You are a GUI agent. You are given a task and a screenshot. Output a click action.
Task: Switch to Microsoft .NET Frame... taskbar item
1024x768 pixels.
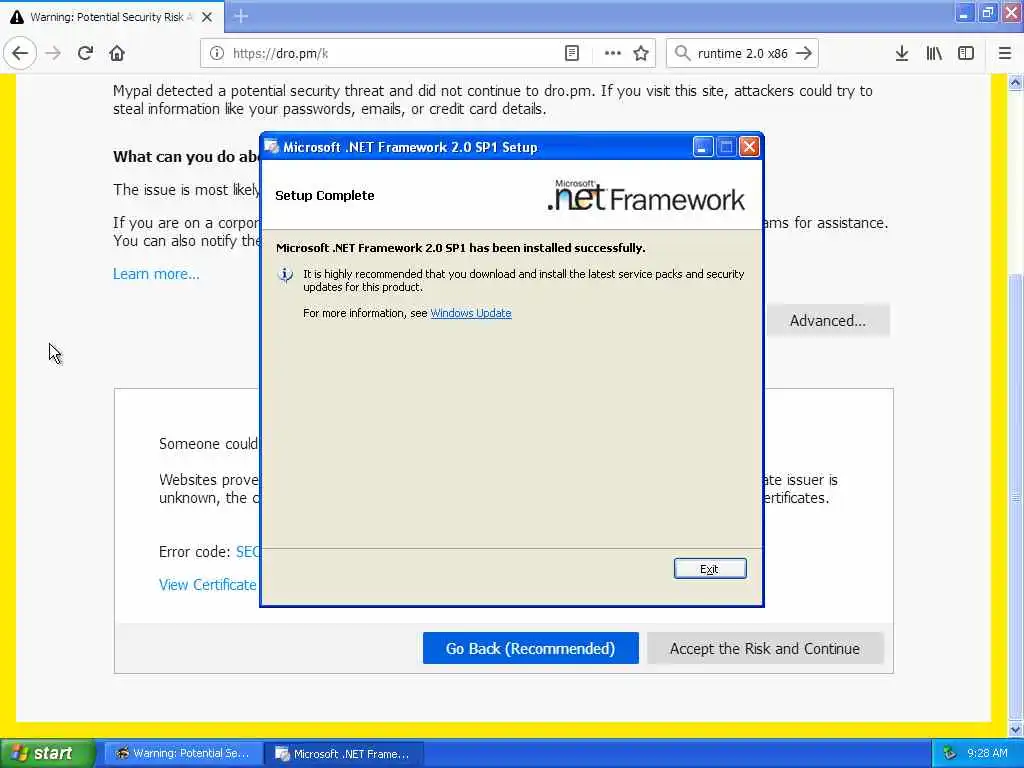[x=344, y=754]
